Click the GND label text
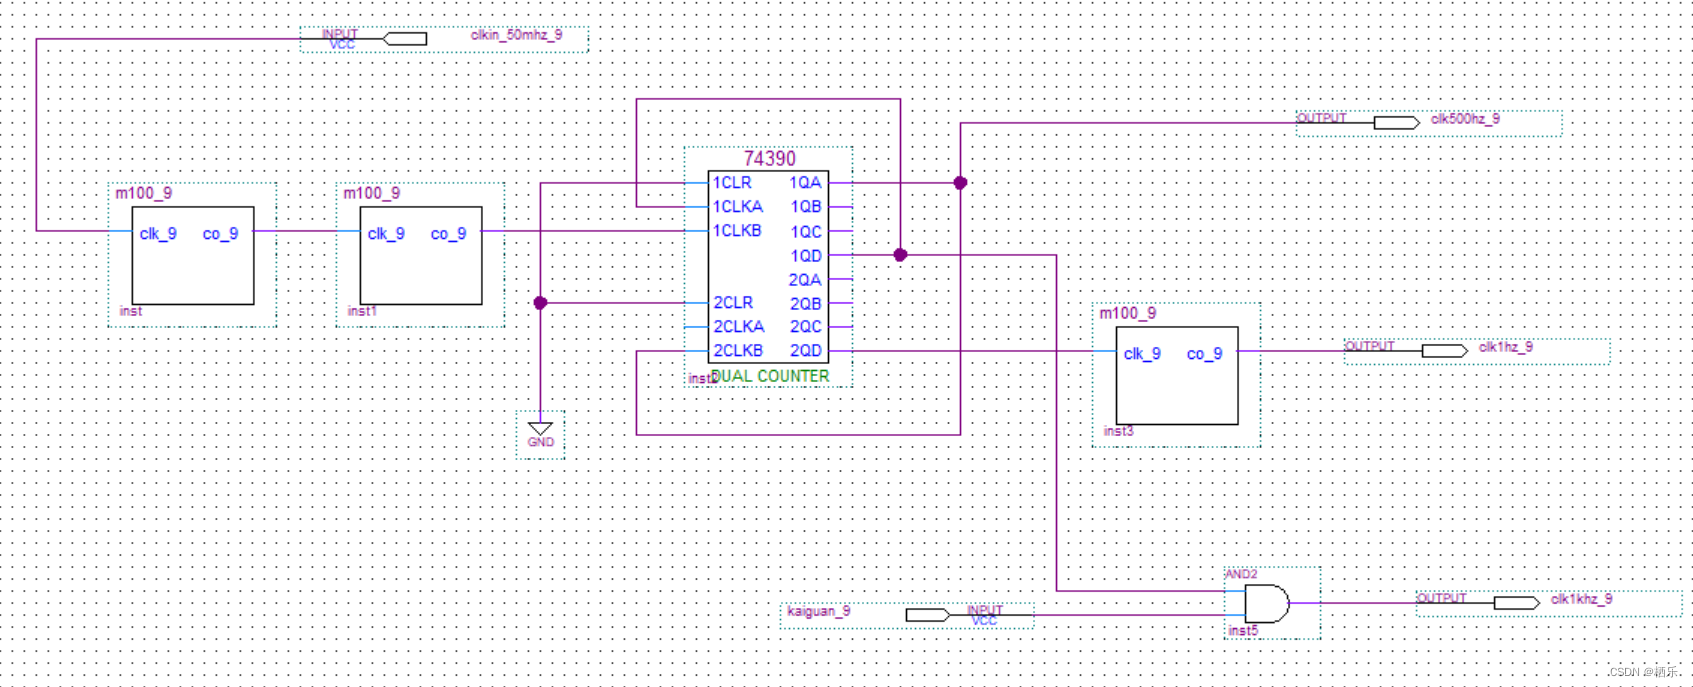The width and height of the screenshot is (1693, 687). [x=541, y=442]
